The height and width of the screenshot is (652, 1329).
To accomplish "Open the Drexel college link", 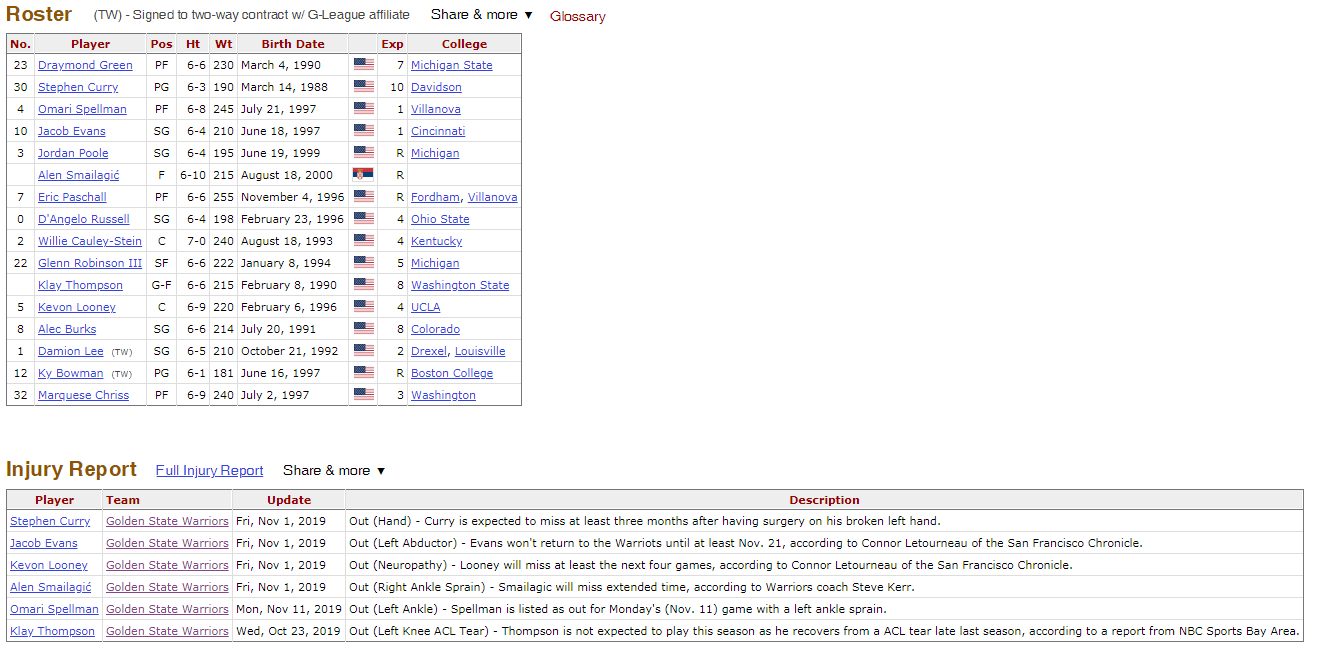I will point(429,351).
